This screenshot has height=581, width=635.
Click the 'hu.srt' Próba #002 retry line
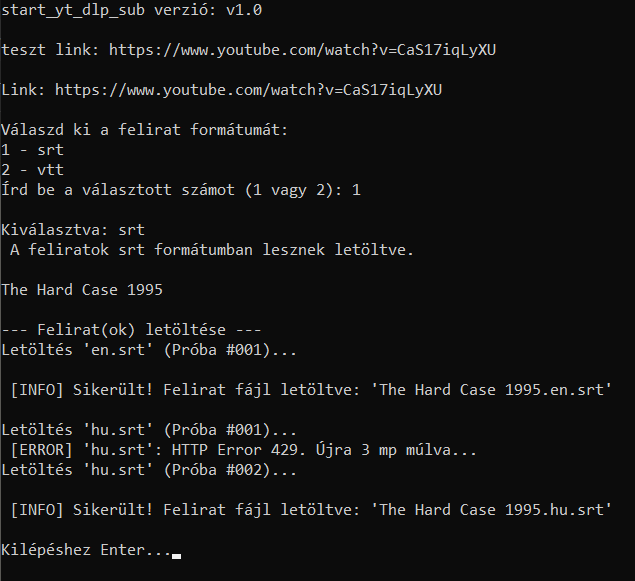149,470
